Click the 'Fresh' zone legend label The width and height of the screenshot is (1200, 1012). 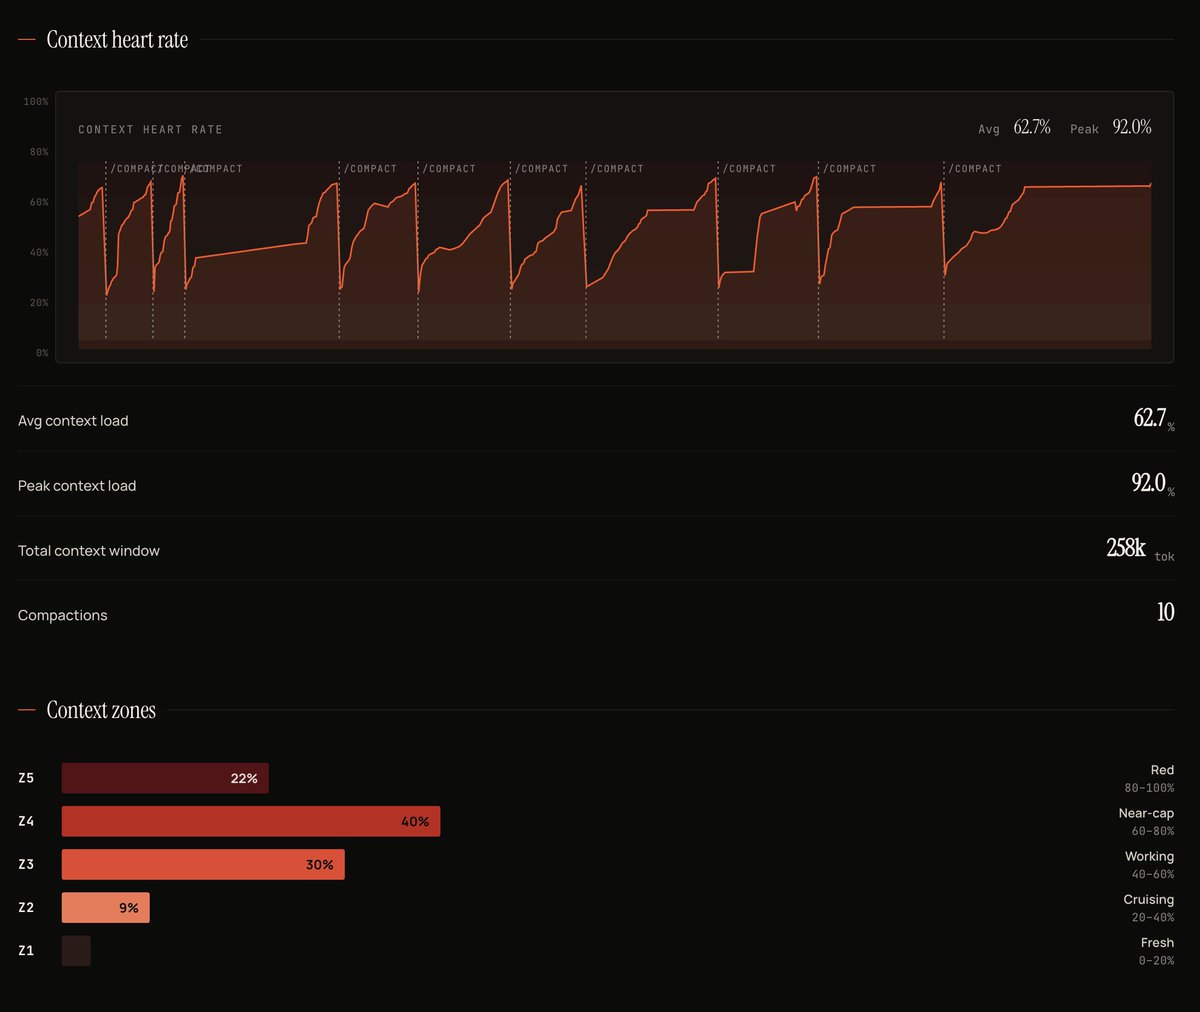[x=1157, y=942]
